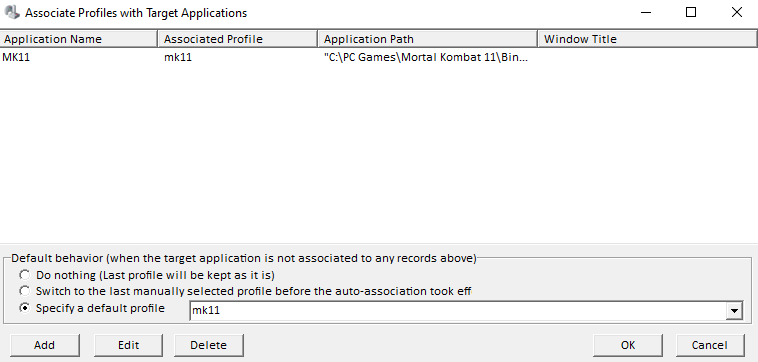Click the Window Title column header
This screenshot has width=758, height=362.
[648, 39]
